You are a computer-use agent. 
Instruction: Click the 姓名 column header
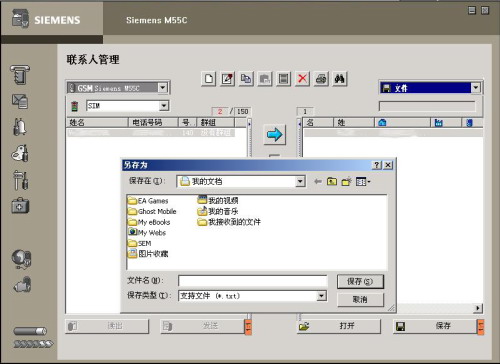click(97, 123)
